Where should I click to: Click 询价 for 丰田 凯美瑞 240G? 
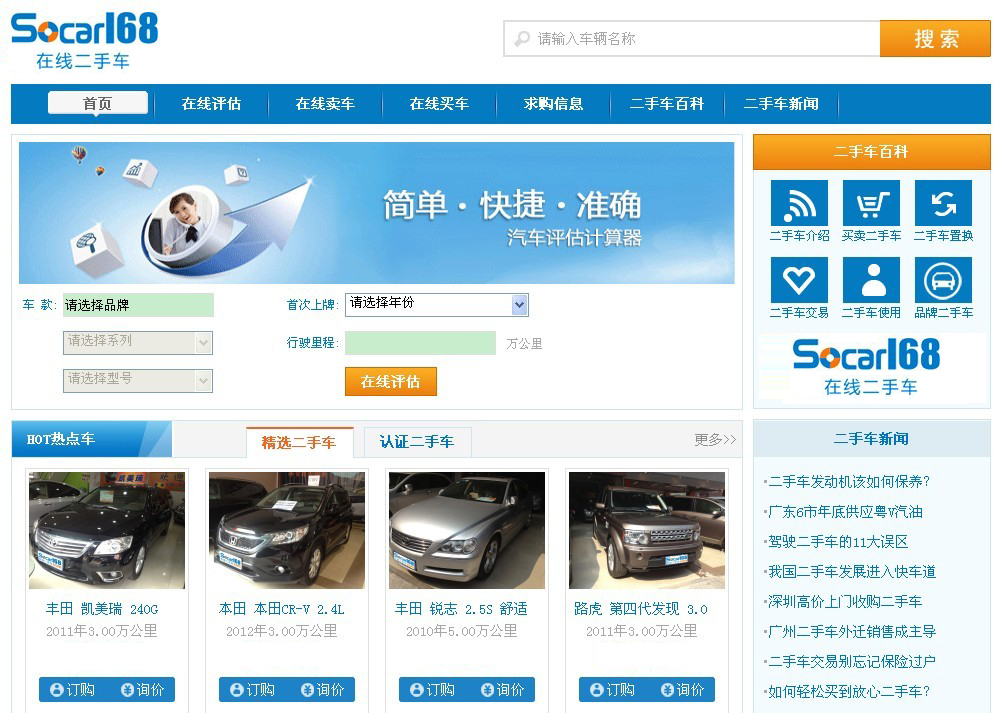142,689
